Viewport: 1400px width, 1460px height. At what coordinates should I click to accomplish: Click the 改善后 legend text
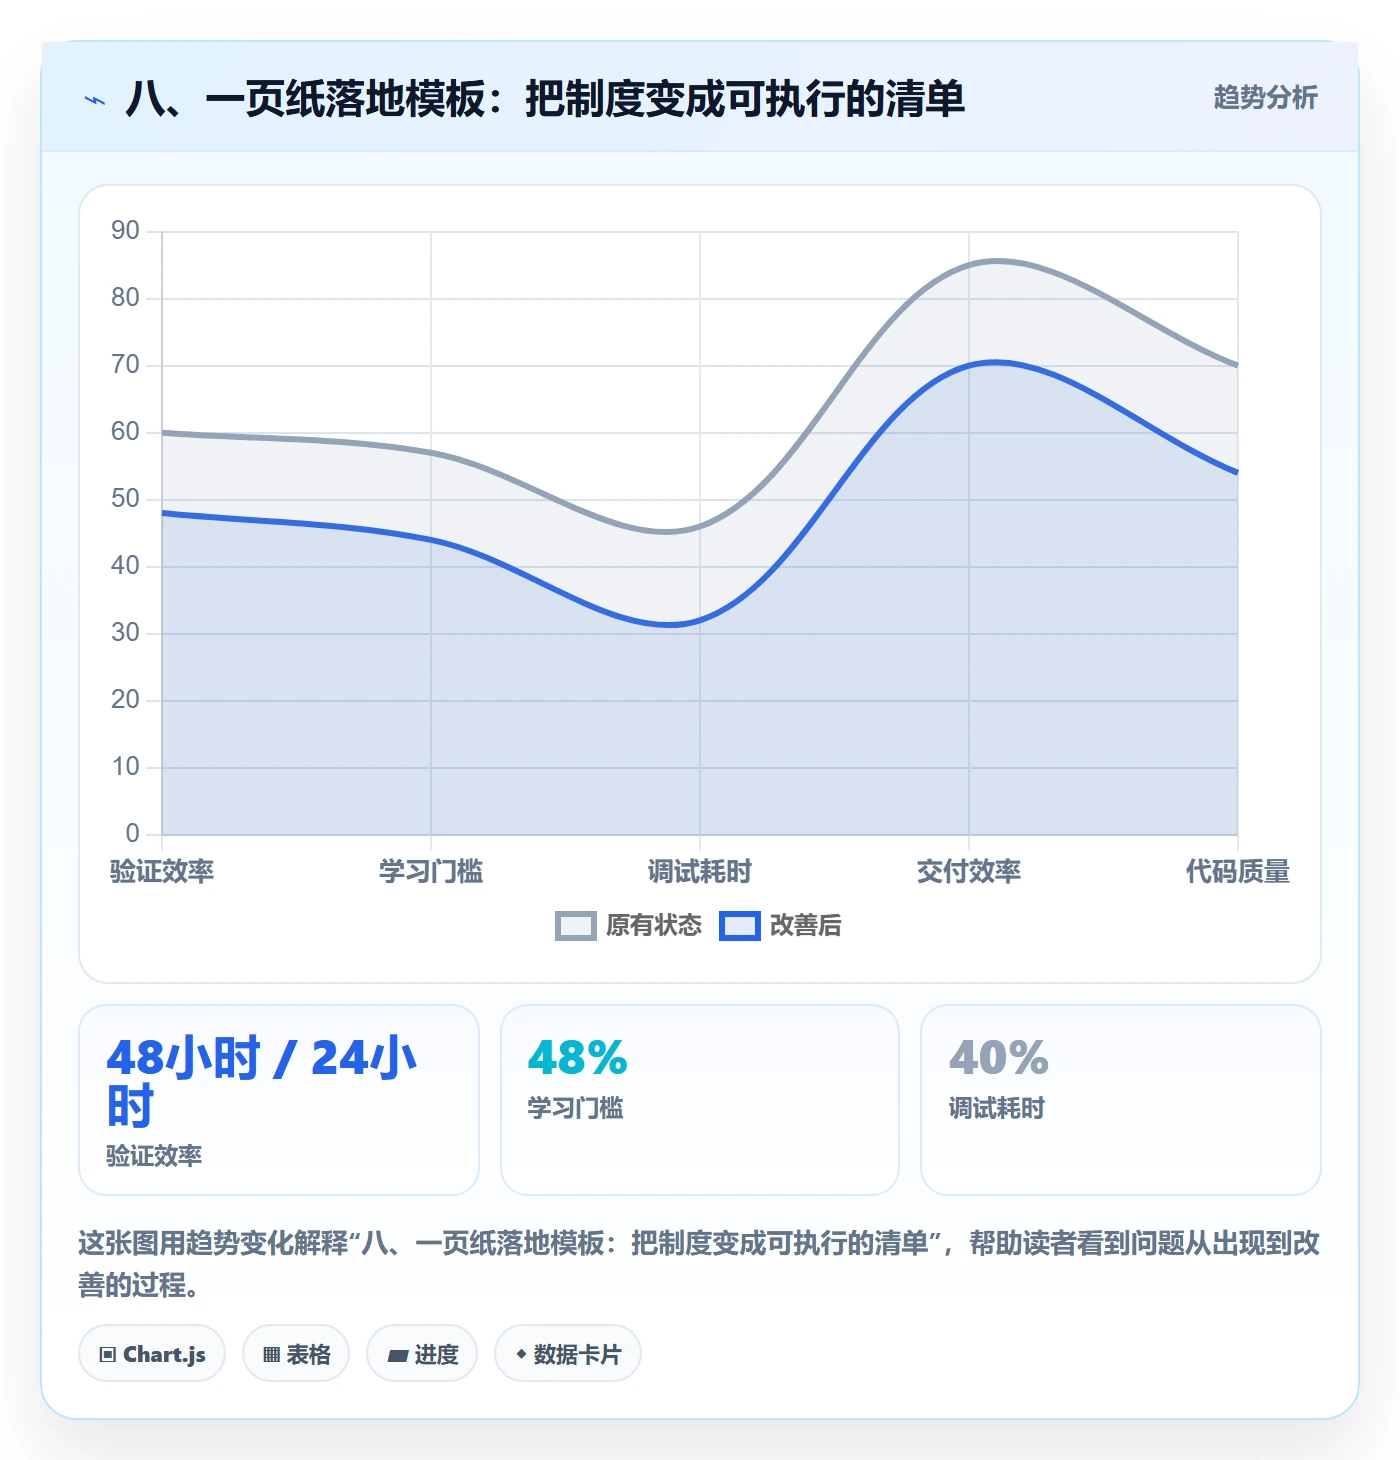806,926
